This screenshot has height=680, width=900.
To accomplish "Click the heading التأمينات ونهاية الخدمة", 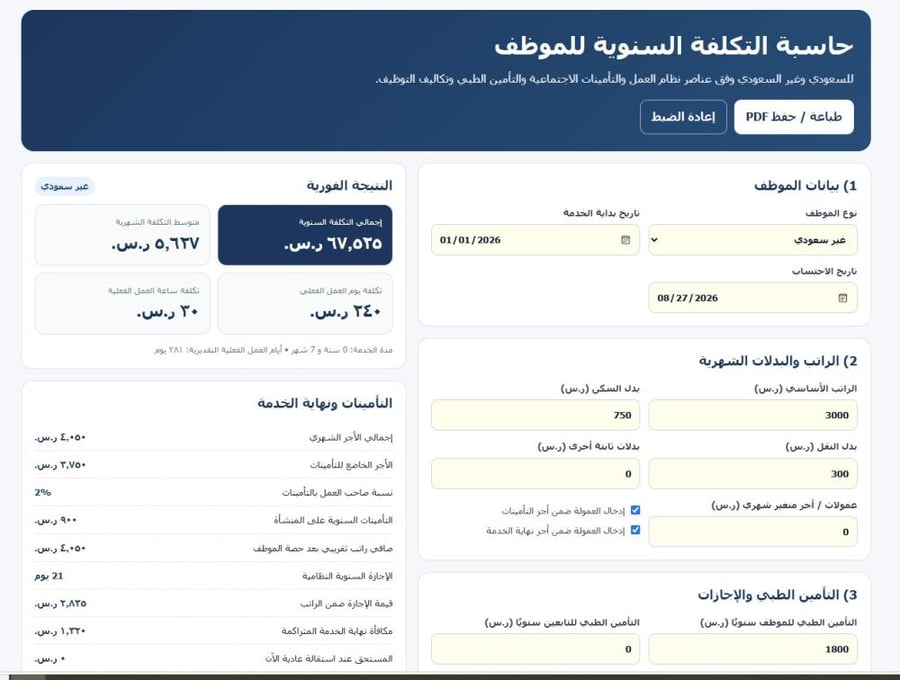I will click(325, 403).
